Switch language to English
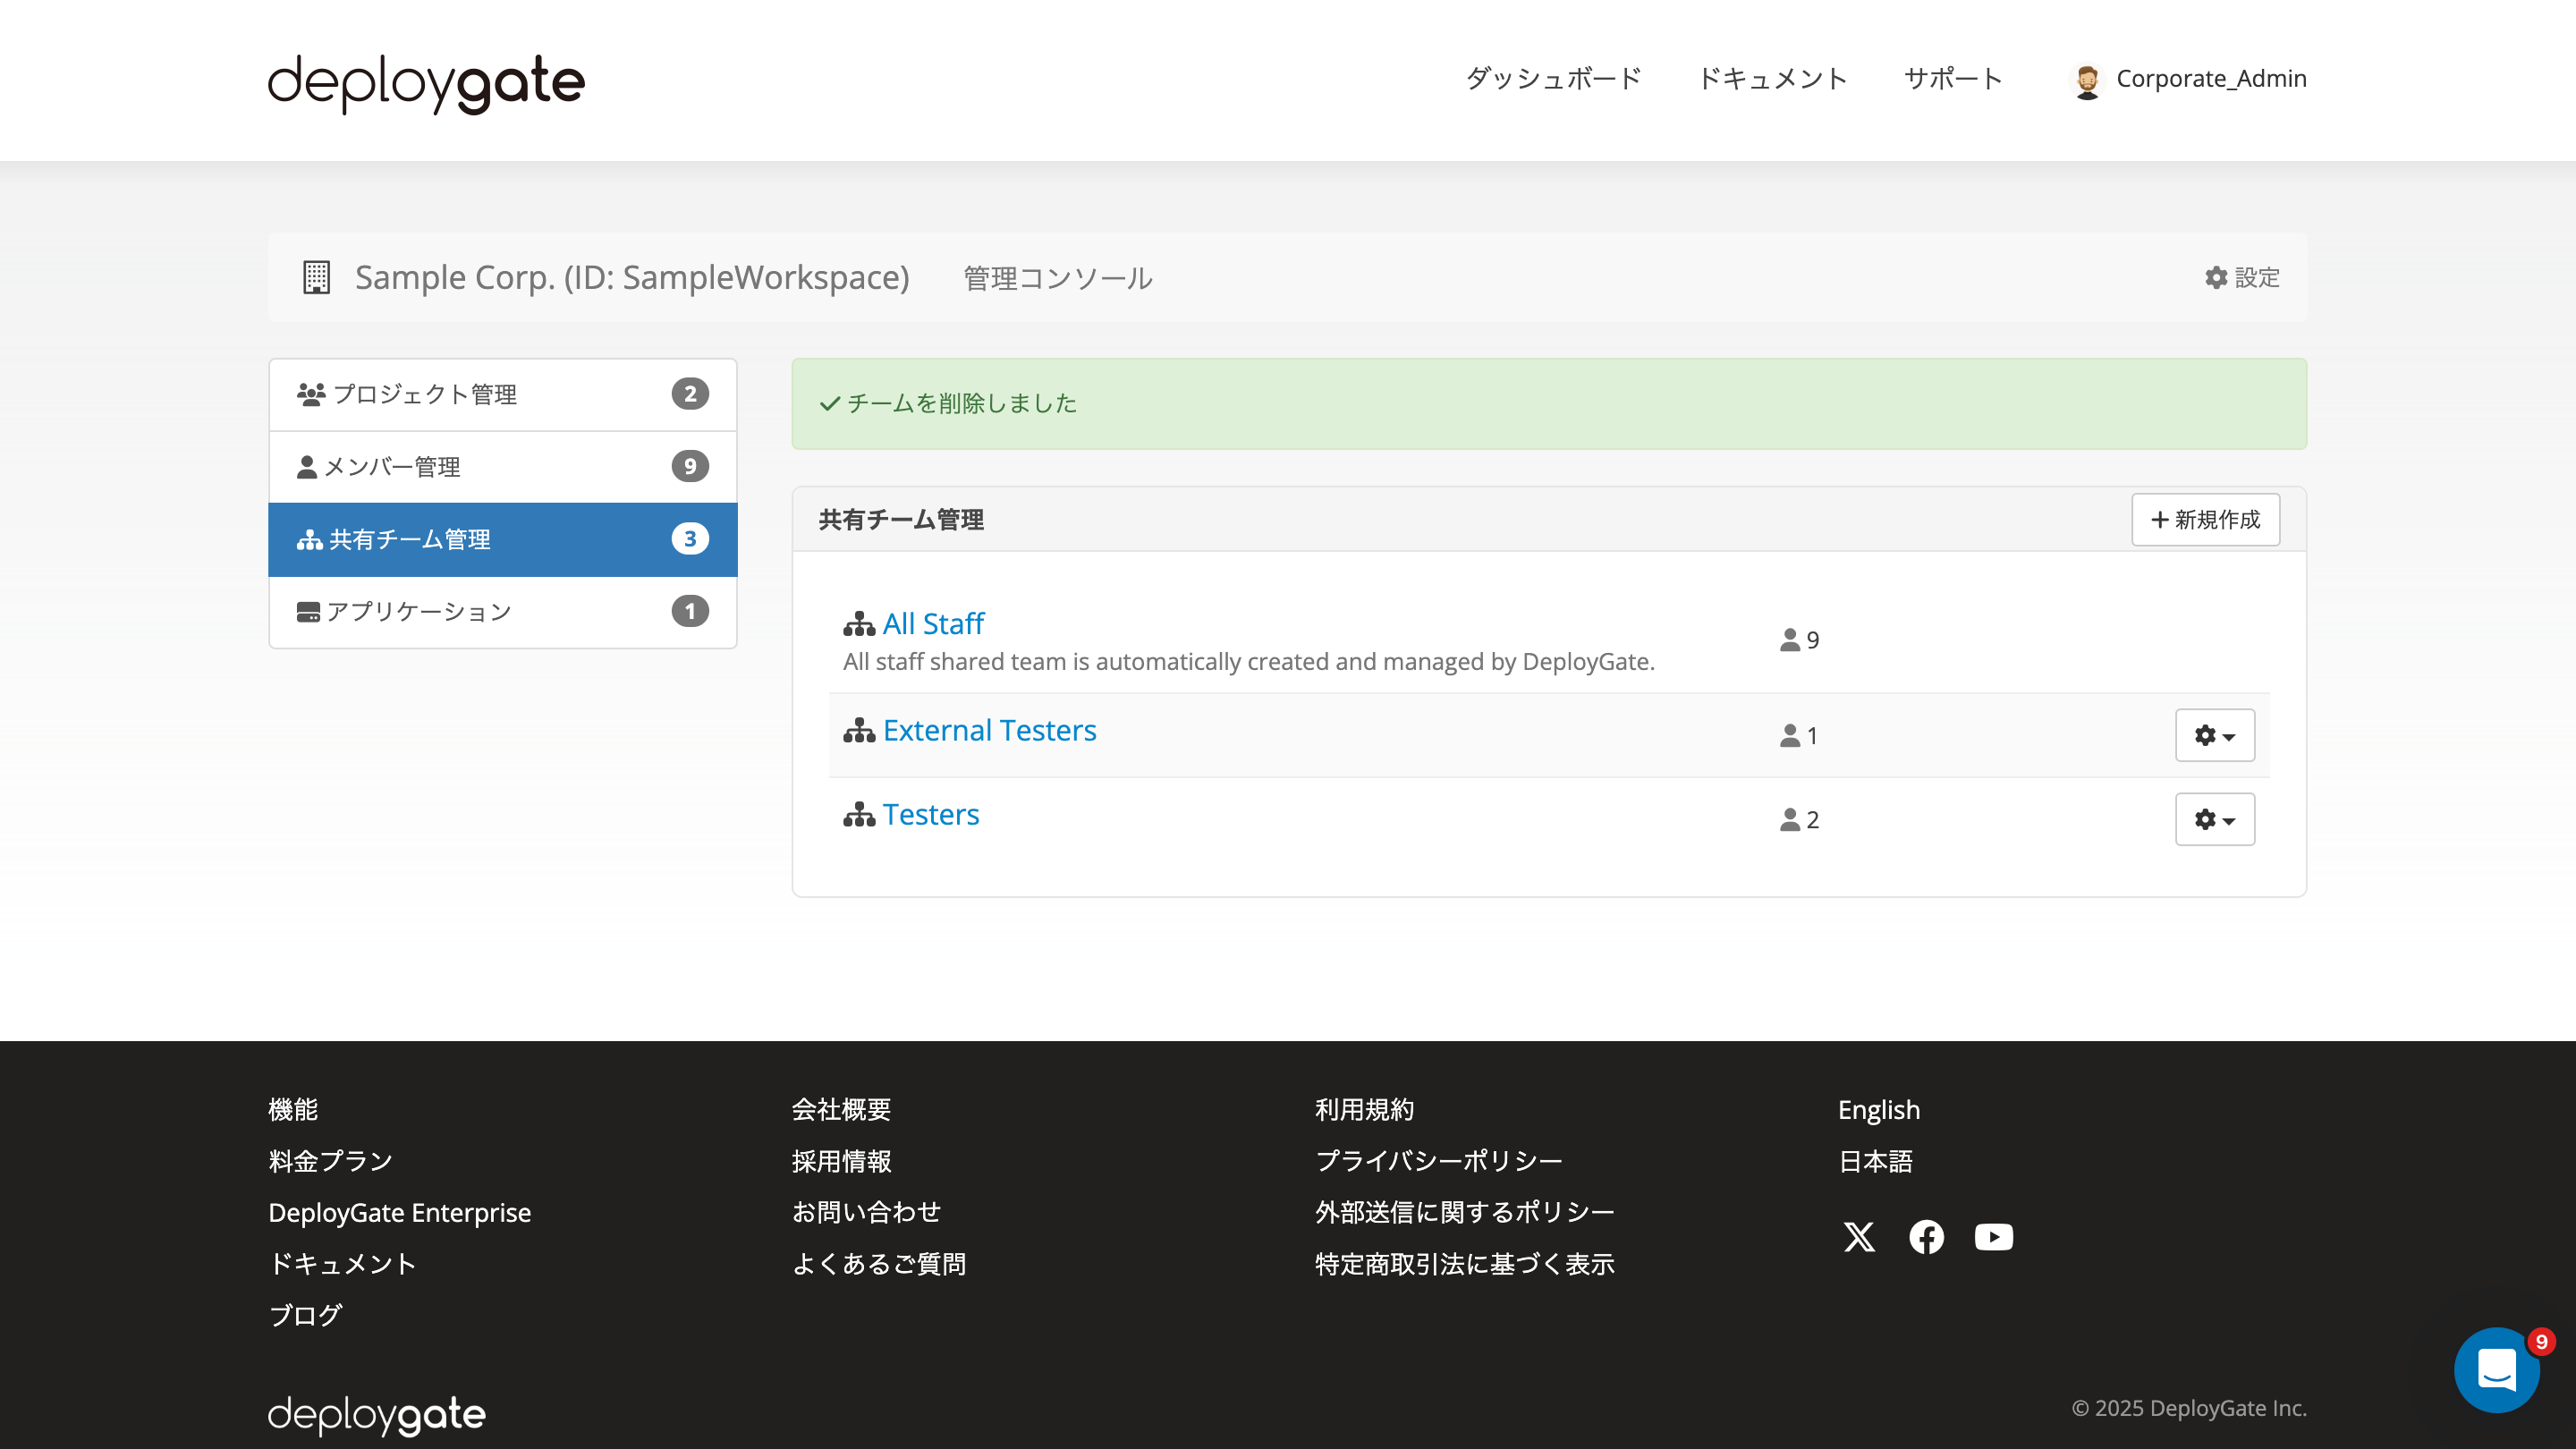 (1879, 1110)
